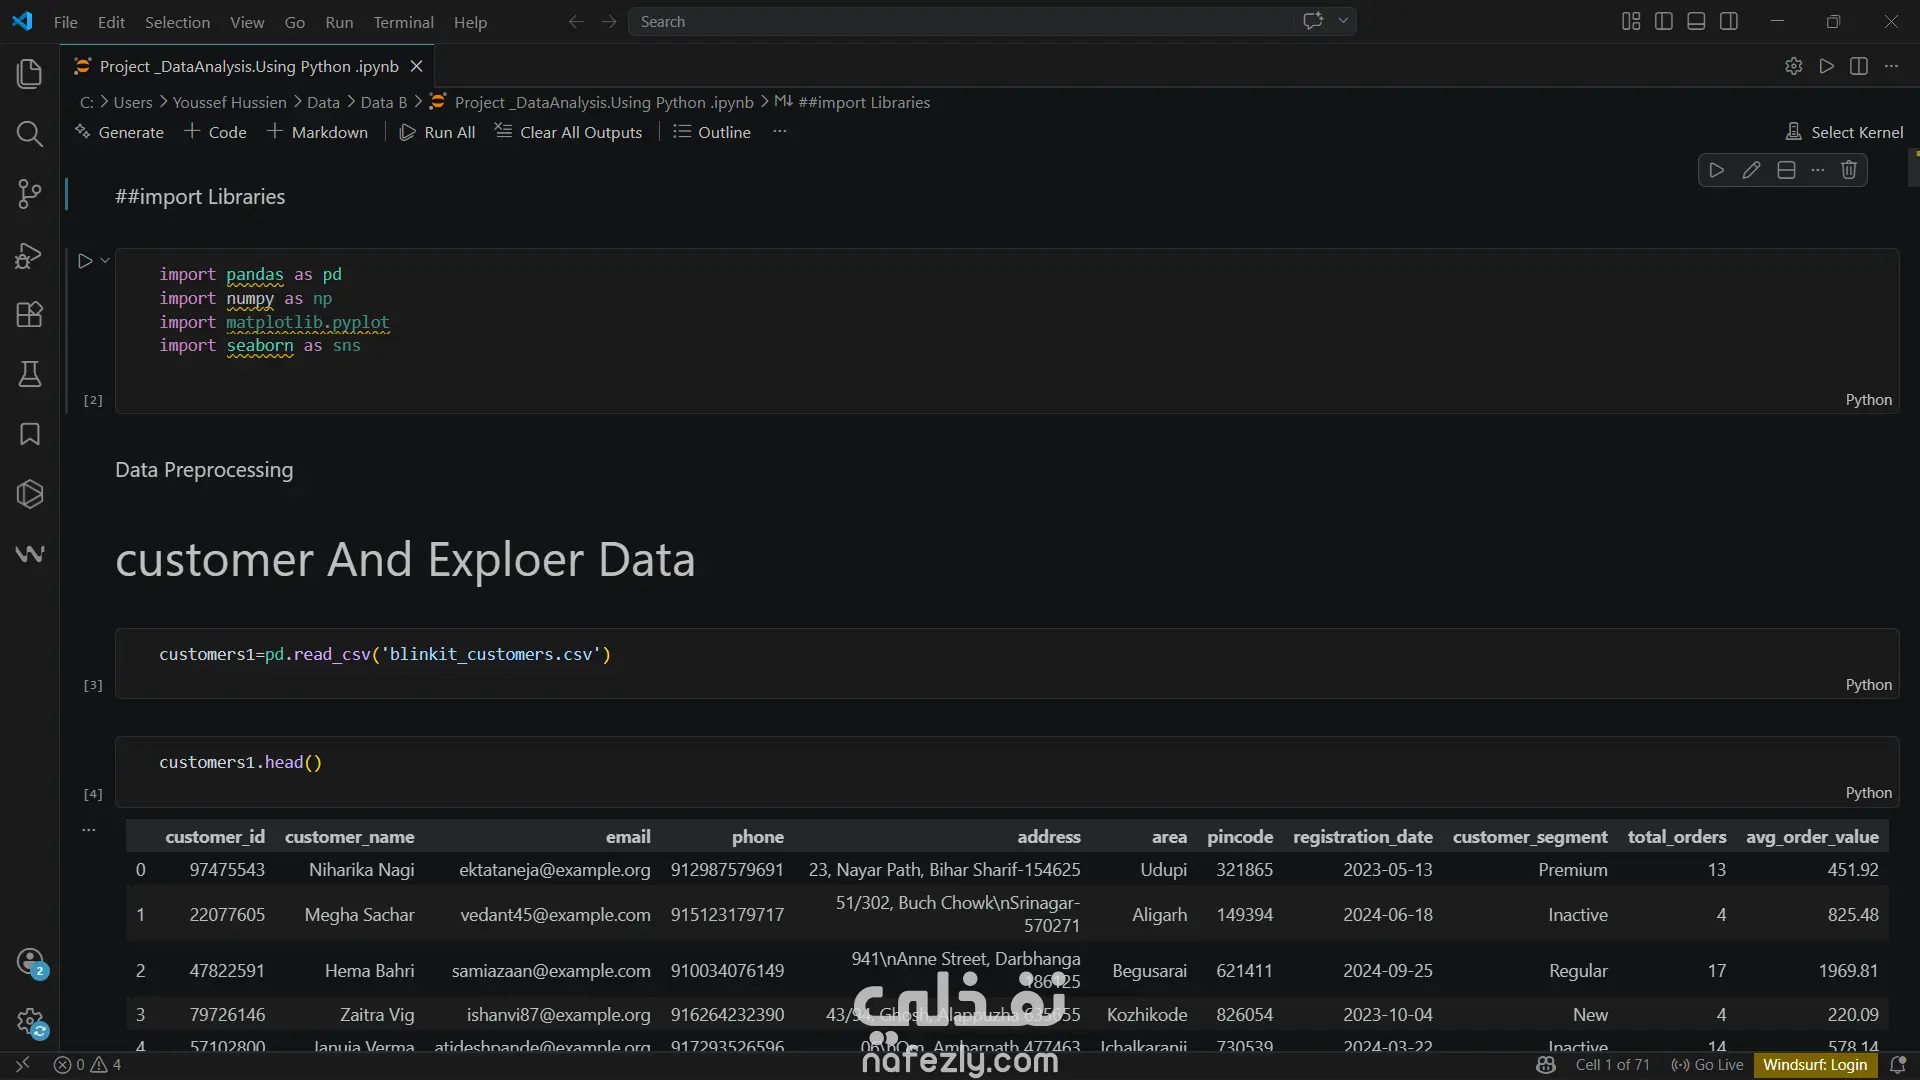Image resolution: width=1920 pixels, height=1080 pixels.
Task: Open the Edit menu
Action: pos(111,22)
